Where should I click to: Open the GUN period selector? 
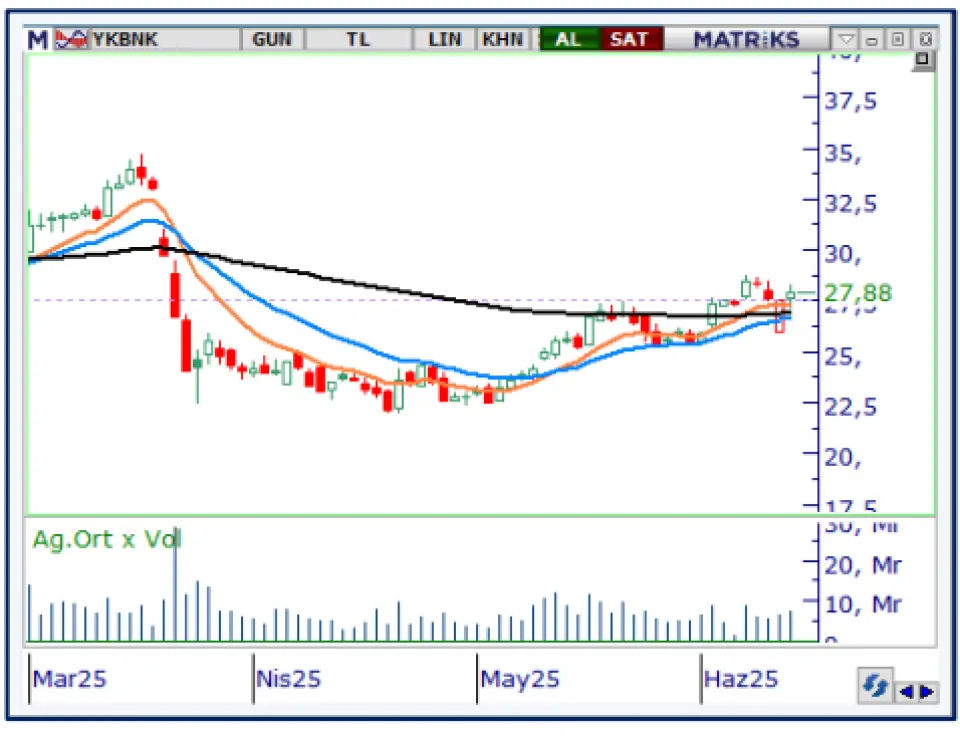pyautogui.click(x=272, y=40)
